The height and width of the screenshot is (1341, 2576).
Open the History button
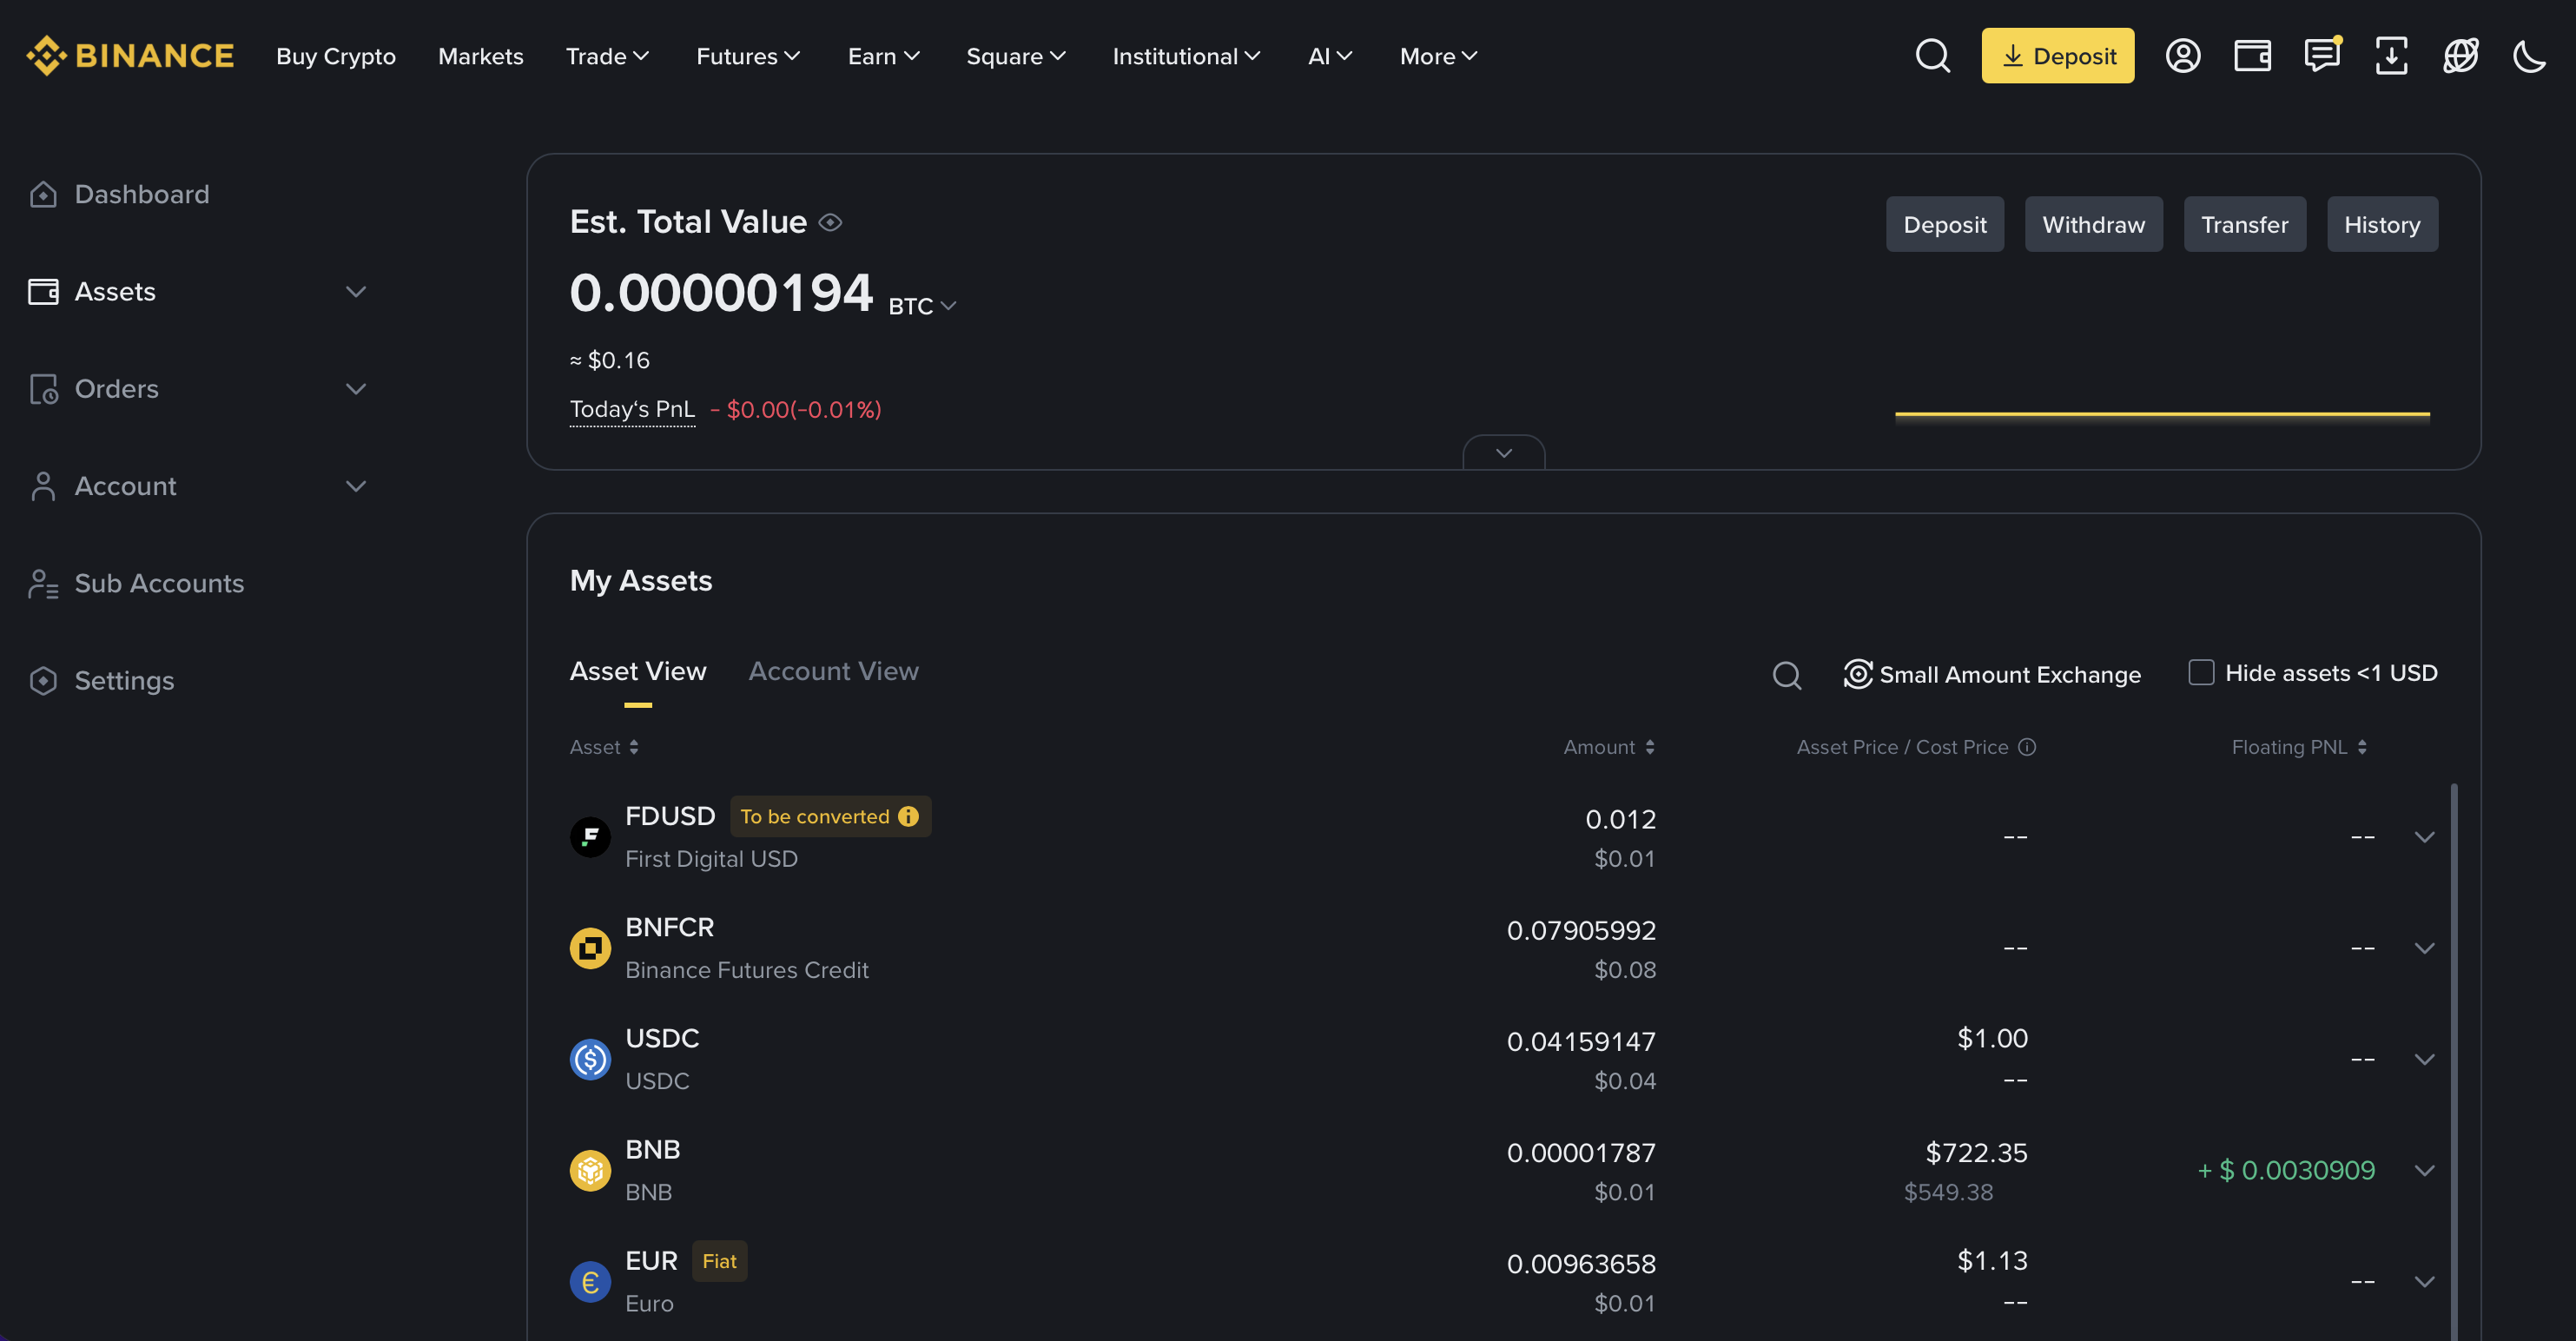coord(2382,224)
